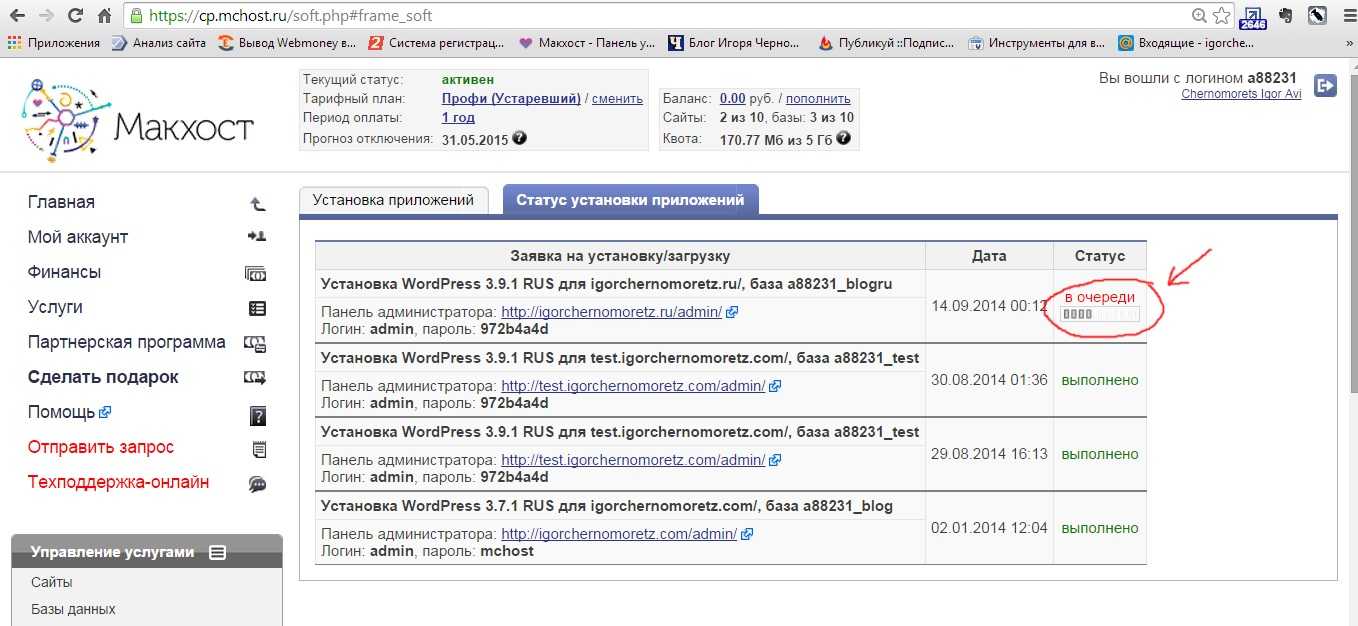Click the Chrome home button

[x=105, y=16]
